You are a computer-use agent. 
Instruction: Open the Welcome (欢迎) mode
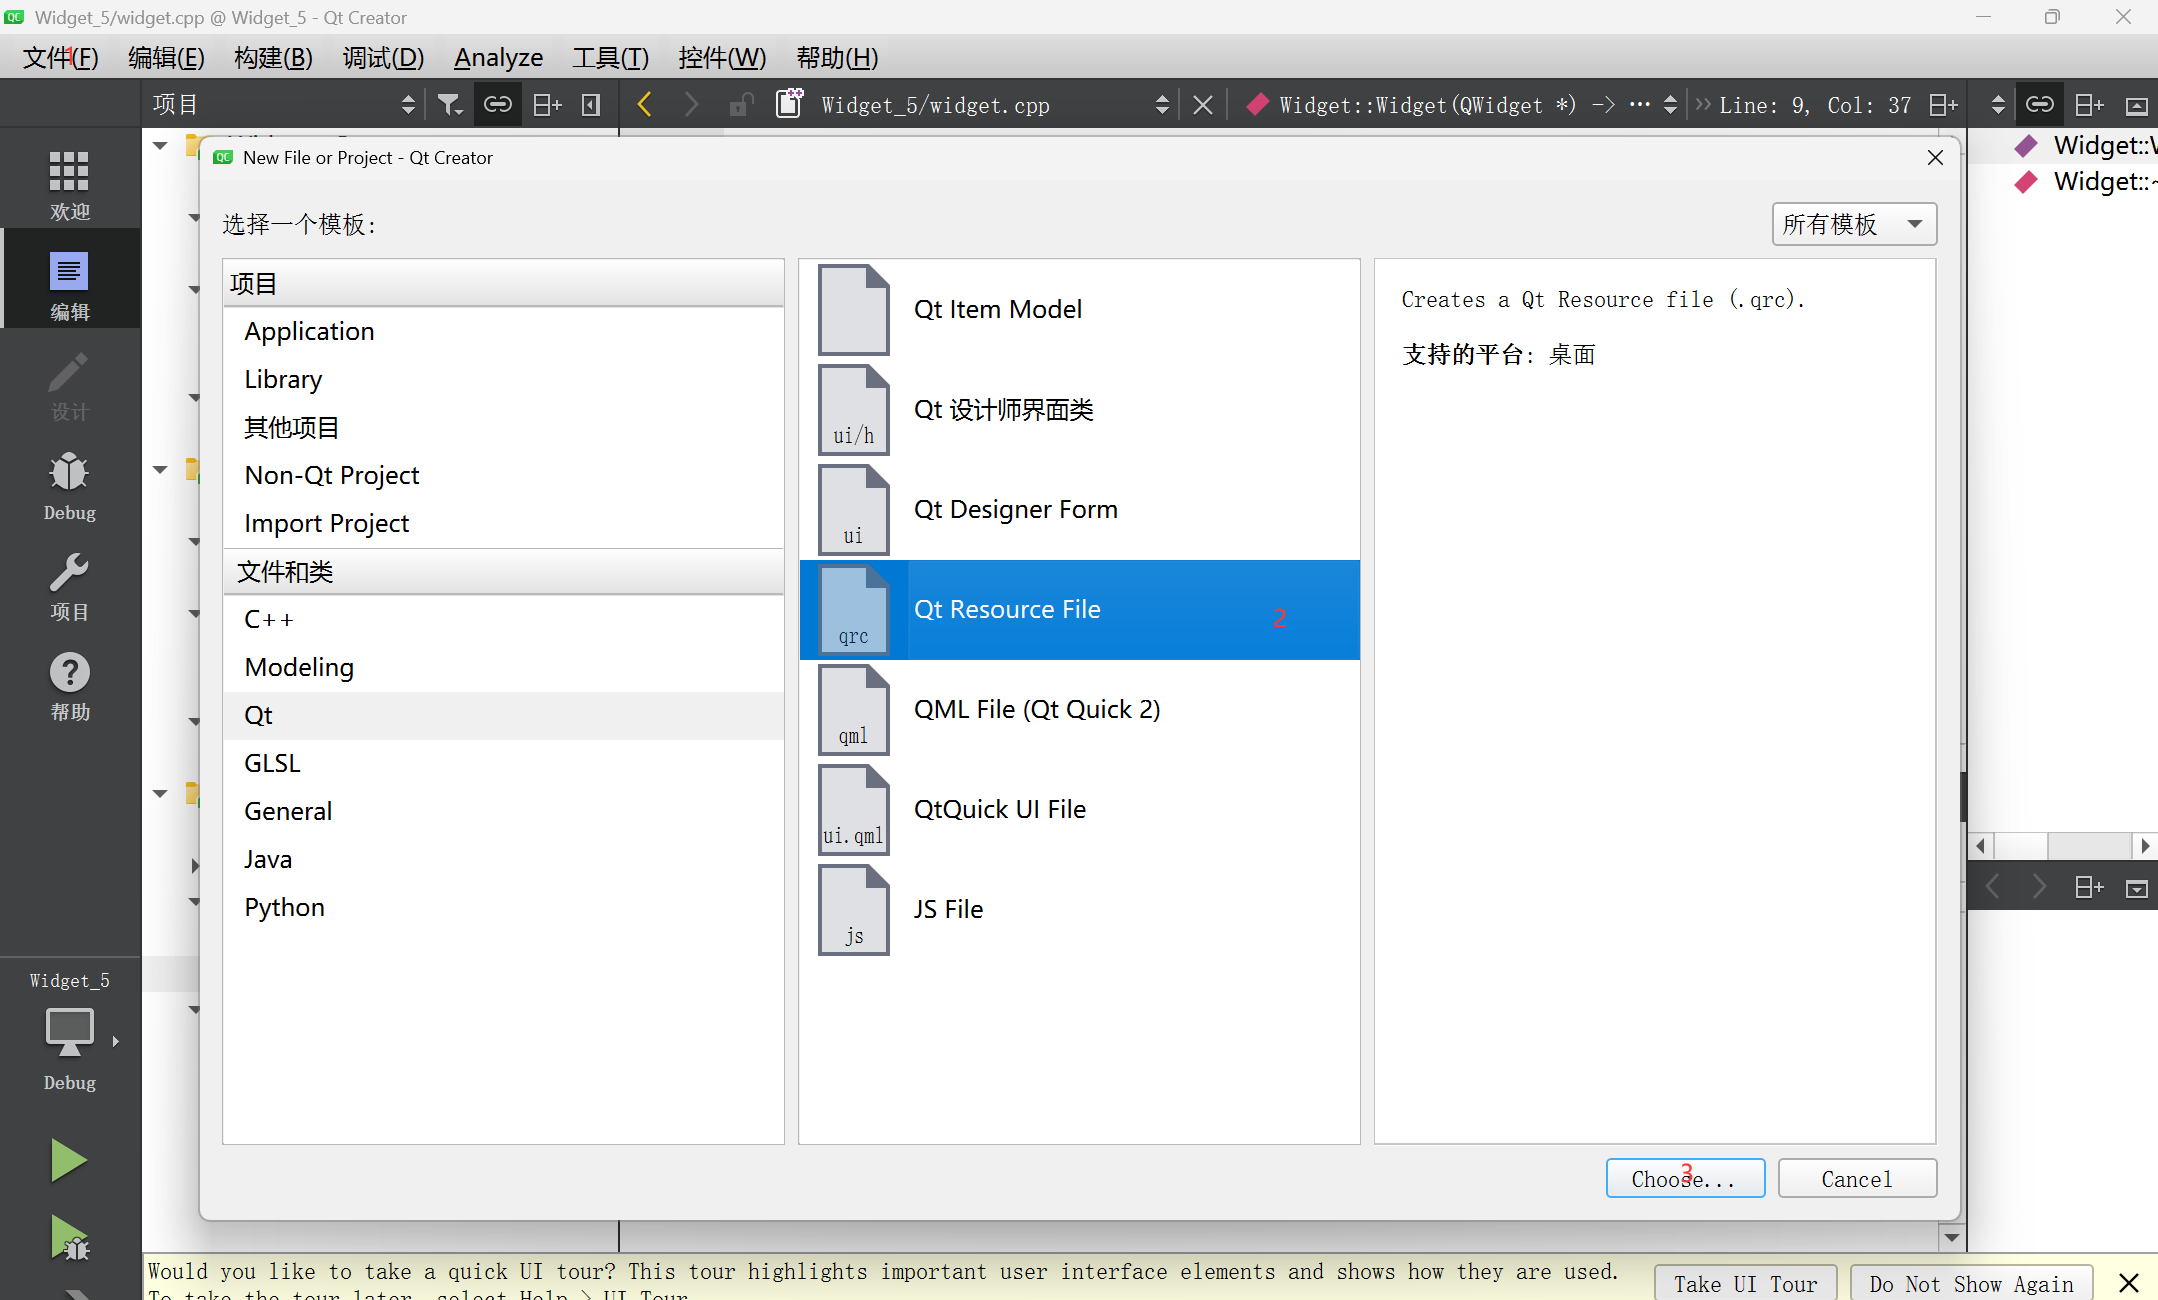coord(69,184)
